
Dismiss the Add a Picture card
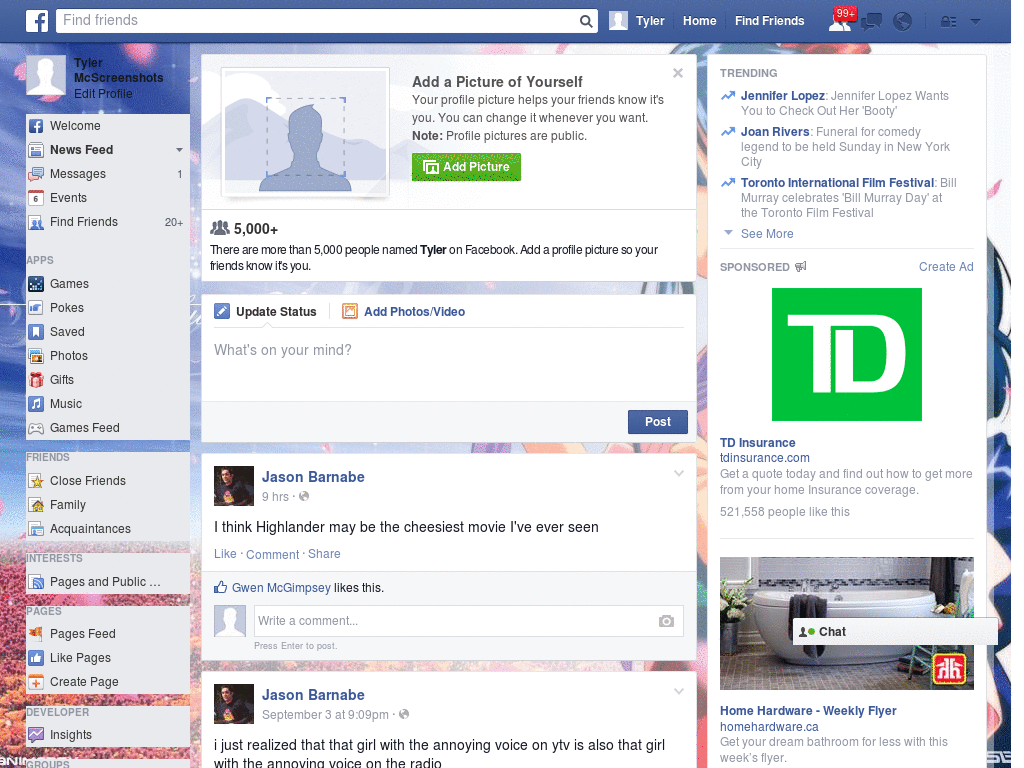tap(678, 73)
